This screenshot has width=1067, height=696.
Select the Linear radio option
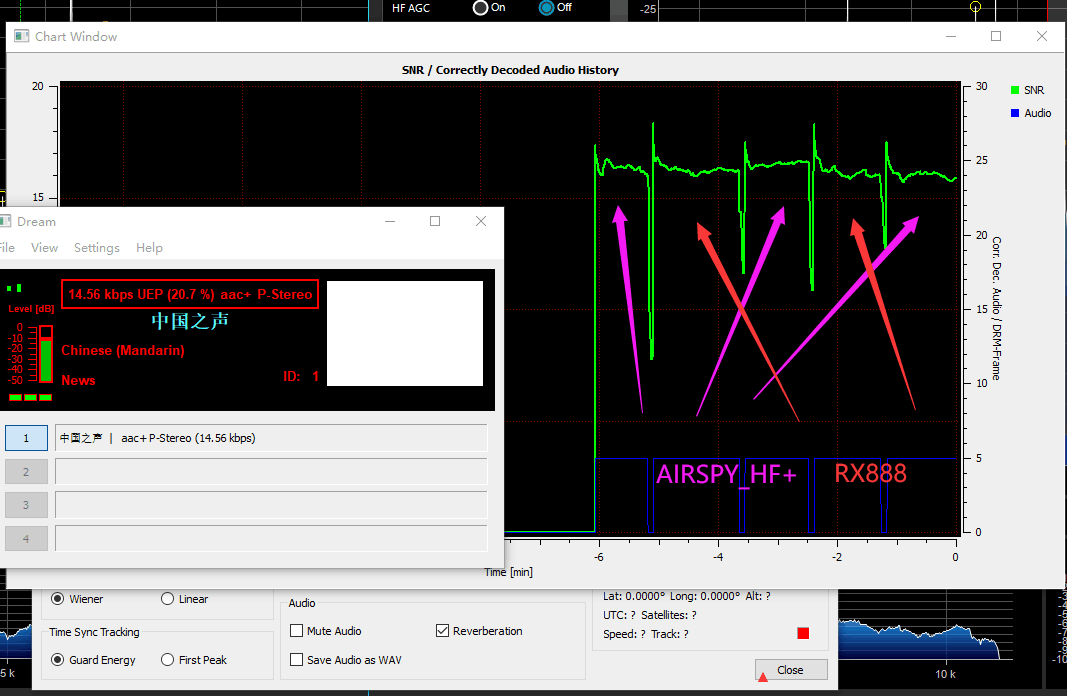[168, 599]
